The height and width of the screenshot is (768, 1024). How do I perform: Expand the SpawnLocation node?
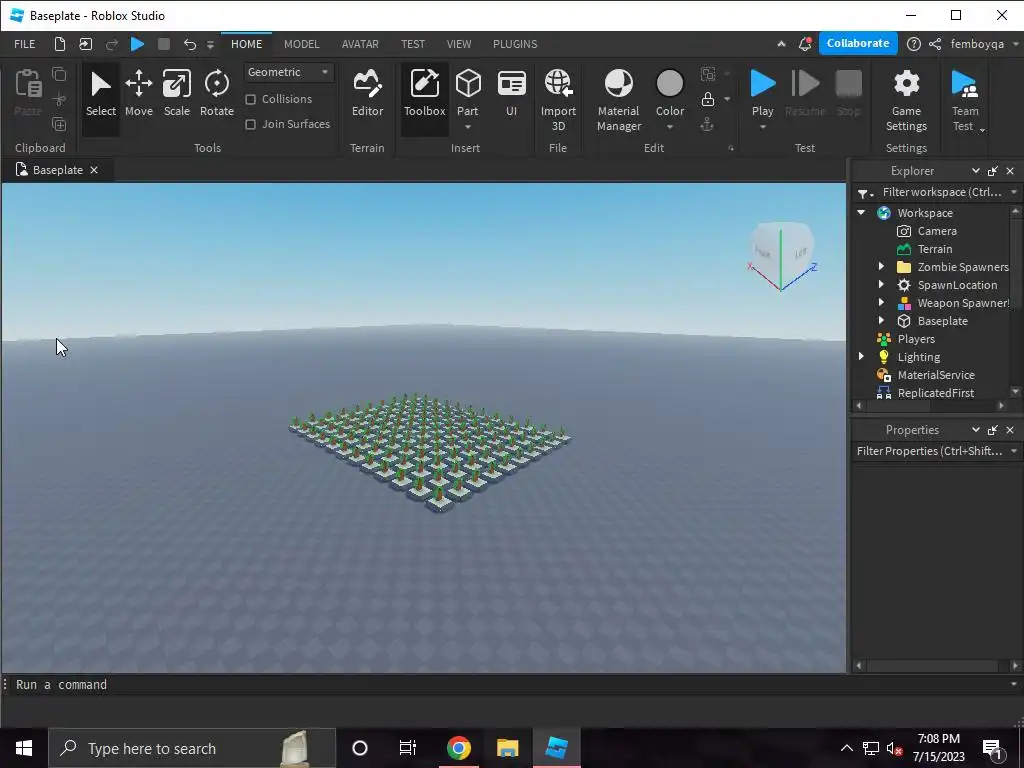[881, 285]
